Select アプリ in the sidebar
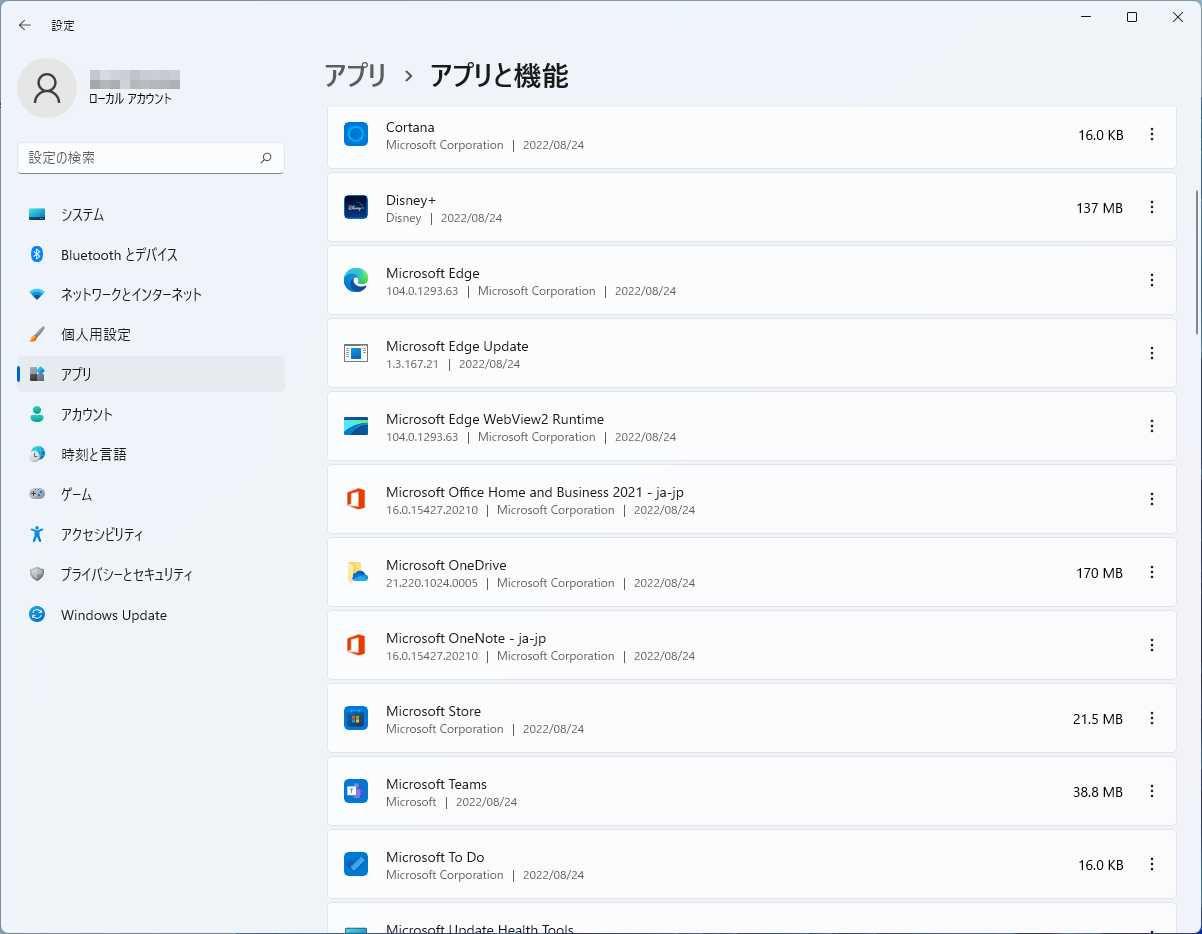 [151, 374]
